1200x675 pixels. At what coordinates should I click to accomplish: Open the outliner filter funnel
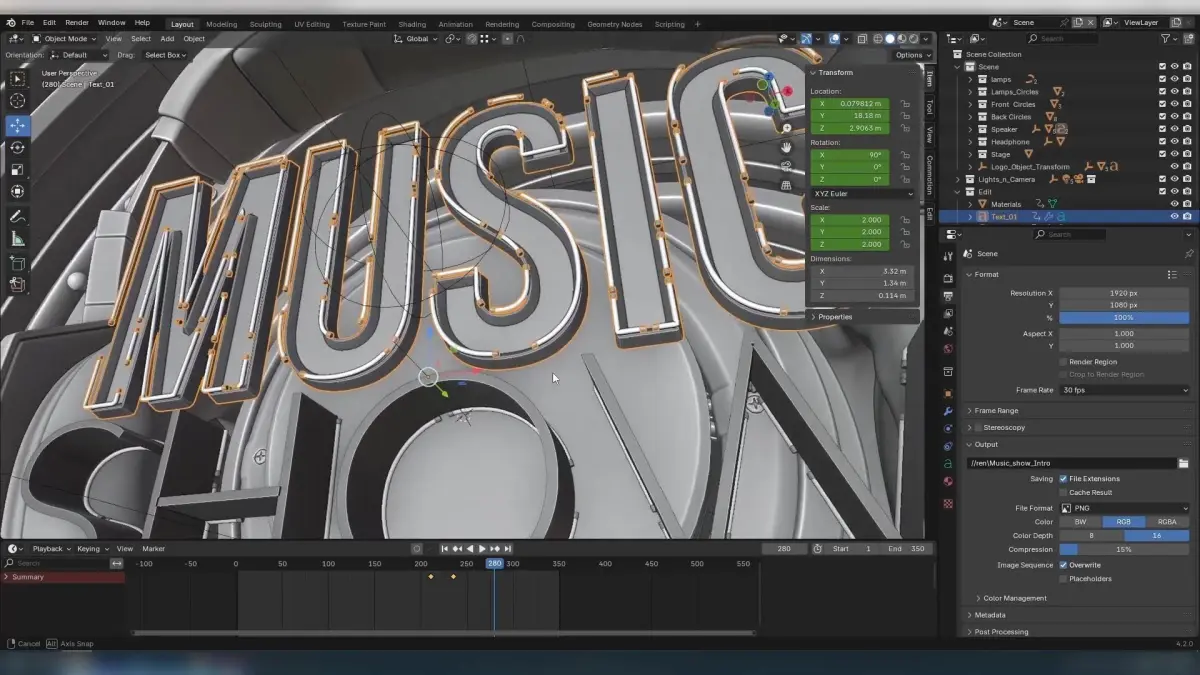tap(1167, 38)
